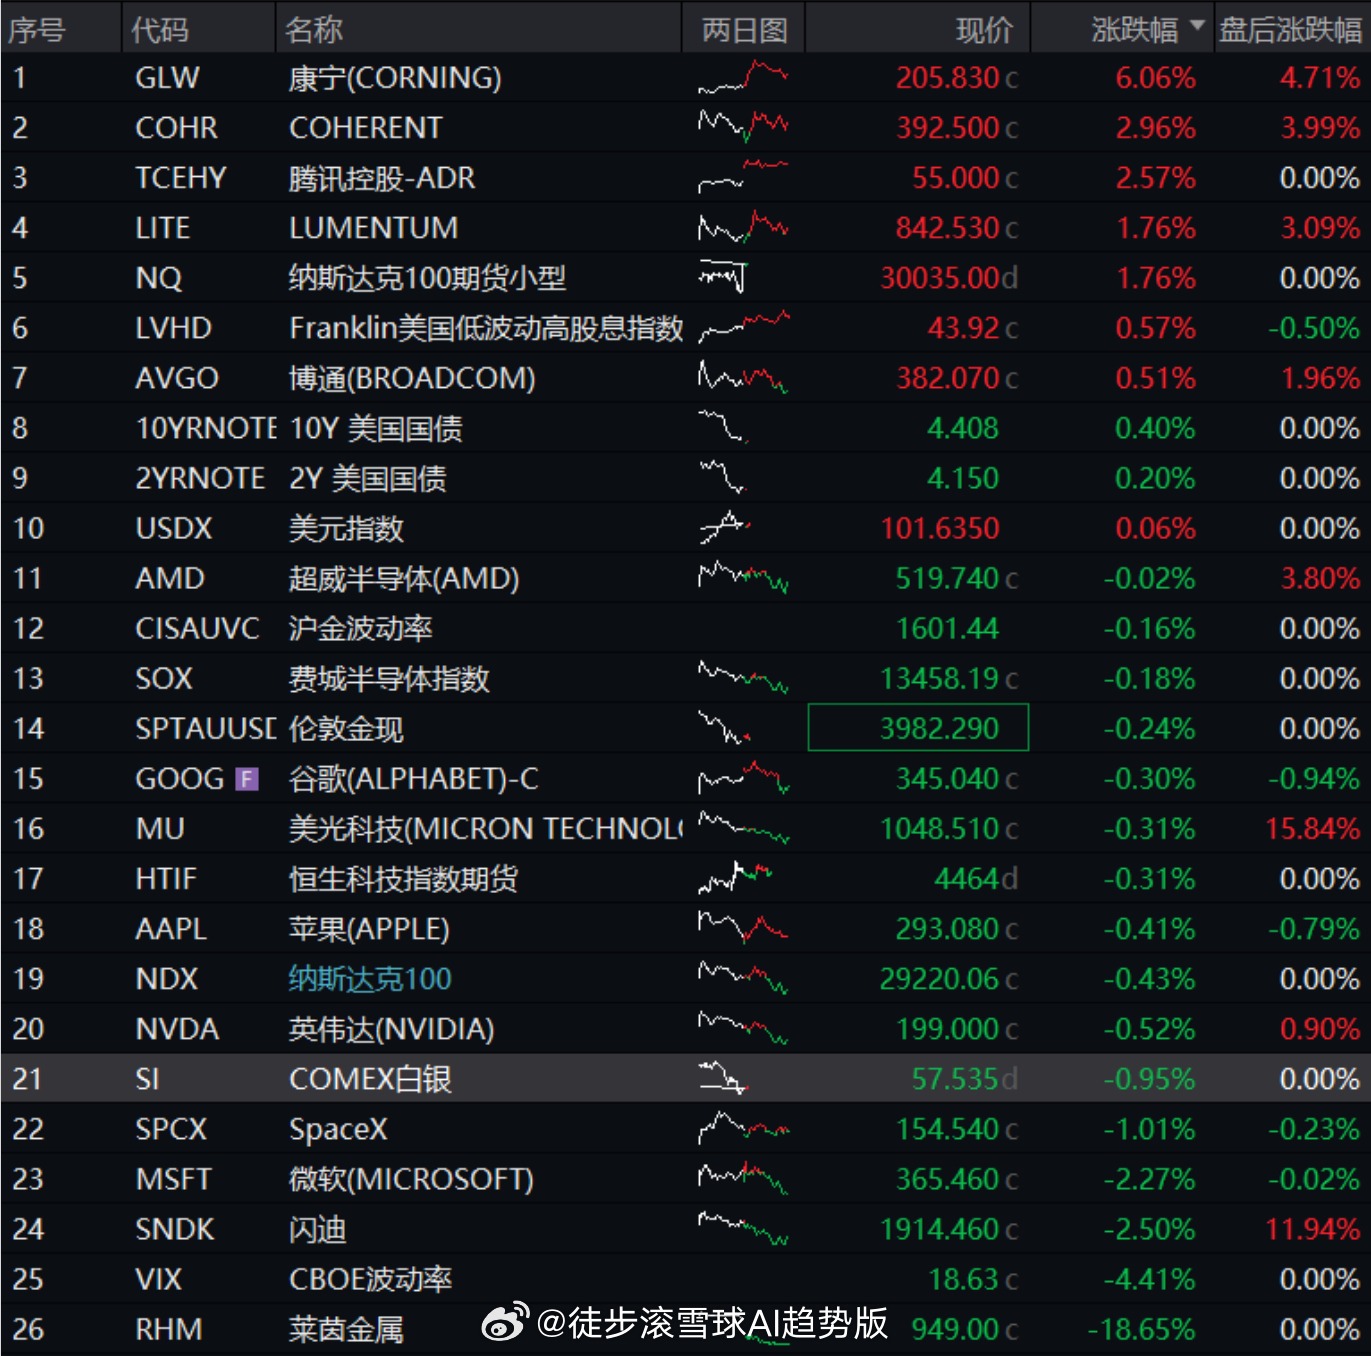Click RHM change value -18.65%
Screen dimensions: 1371x1356
click(1141, 1329)
